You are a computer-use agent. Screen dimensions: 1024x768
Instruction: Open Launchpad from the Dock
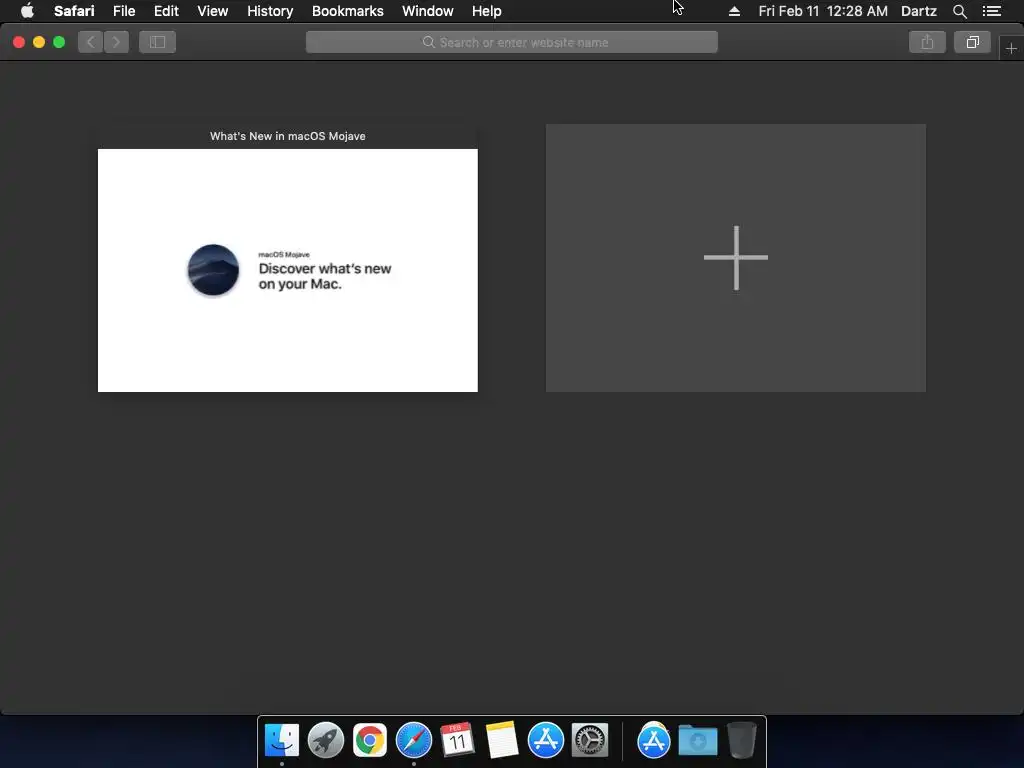(325, 740)
